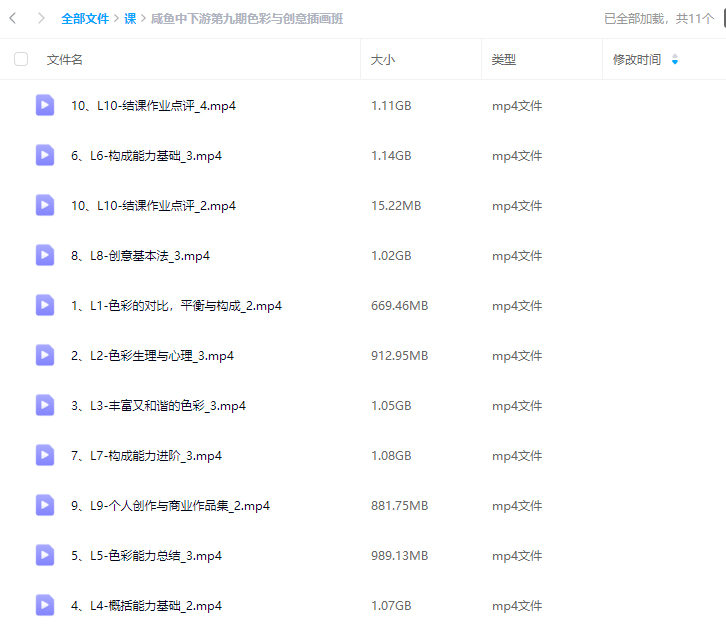
Task: Go forward with the right arrow
Action: click(x=40, y=18)
